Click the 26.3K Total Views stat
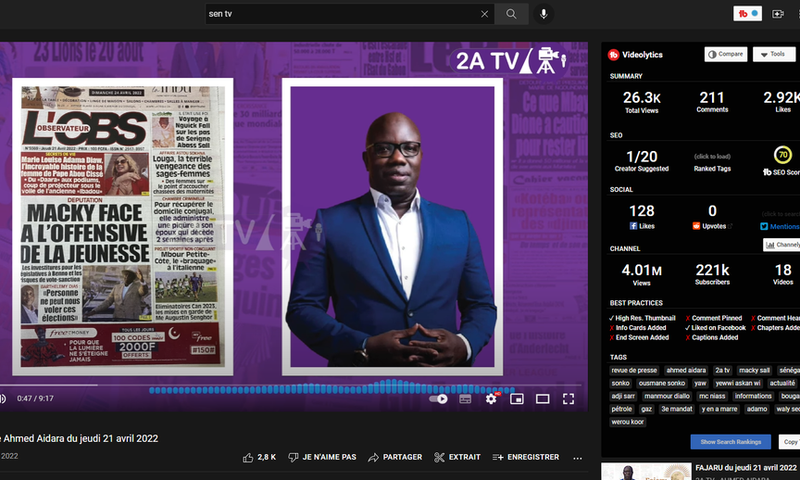 click(642, 102)
